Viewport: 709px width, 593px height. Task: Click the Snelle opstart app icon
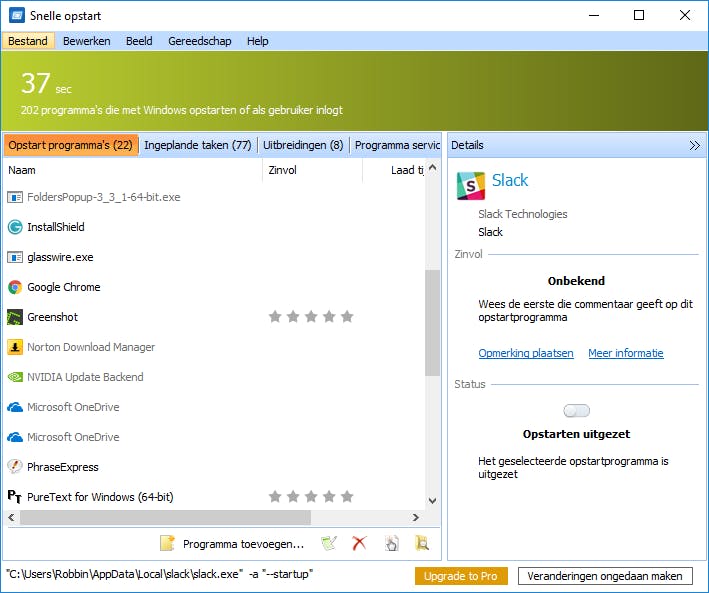pyautogui.click(x=17, y=15)
